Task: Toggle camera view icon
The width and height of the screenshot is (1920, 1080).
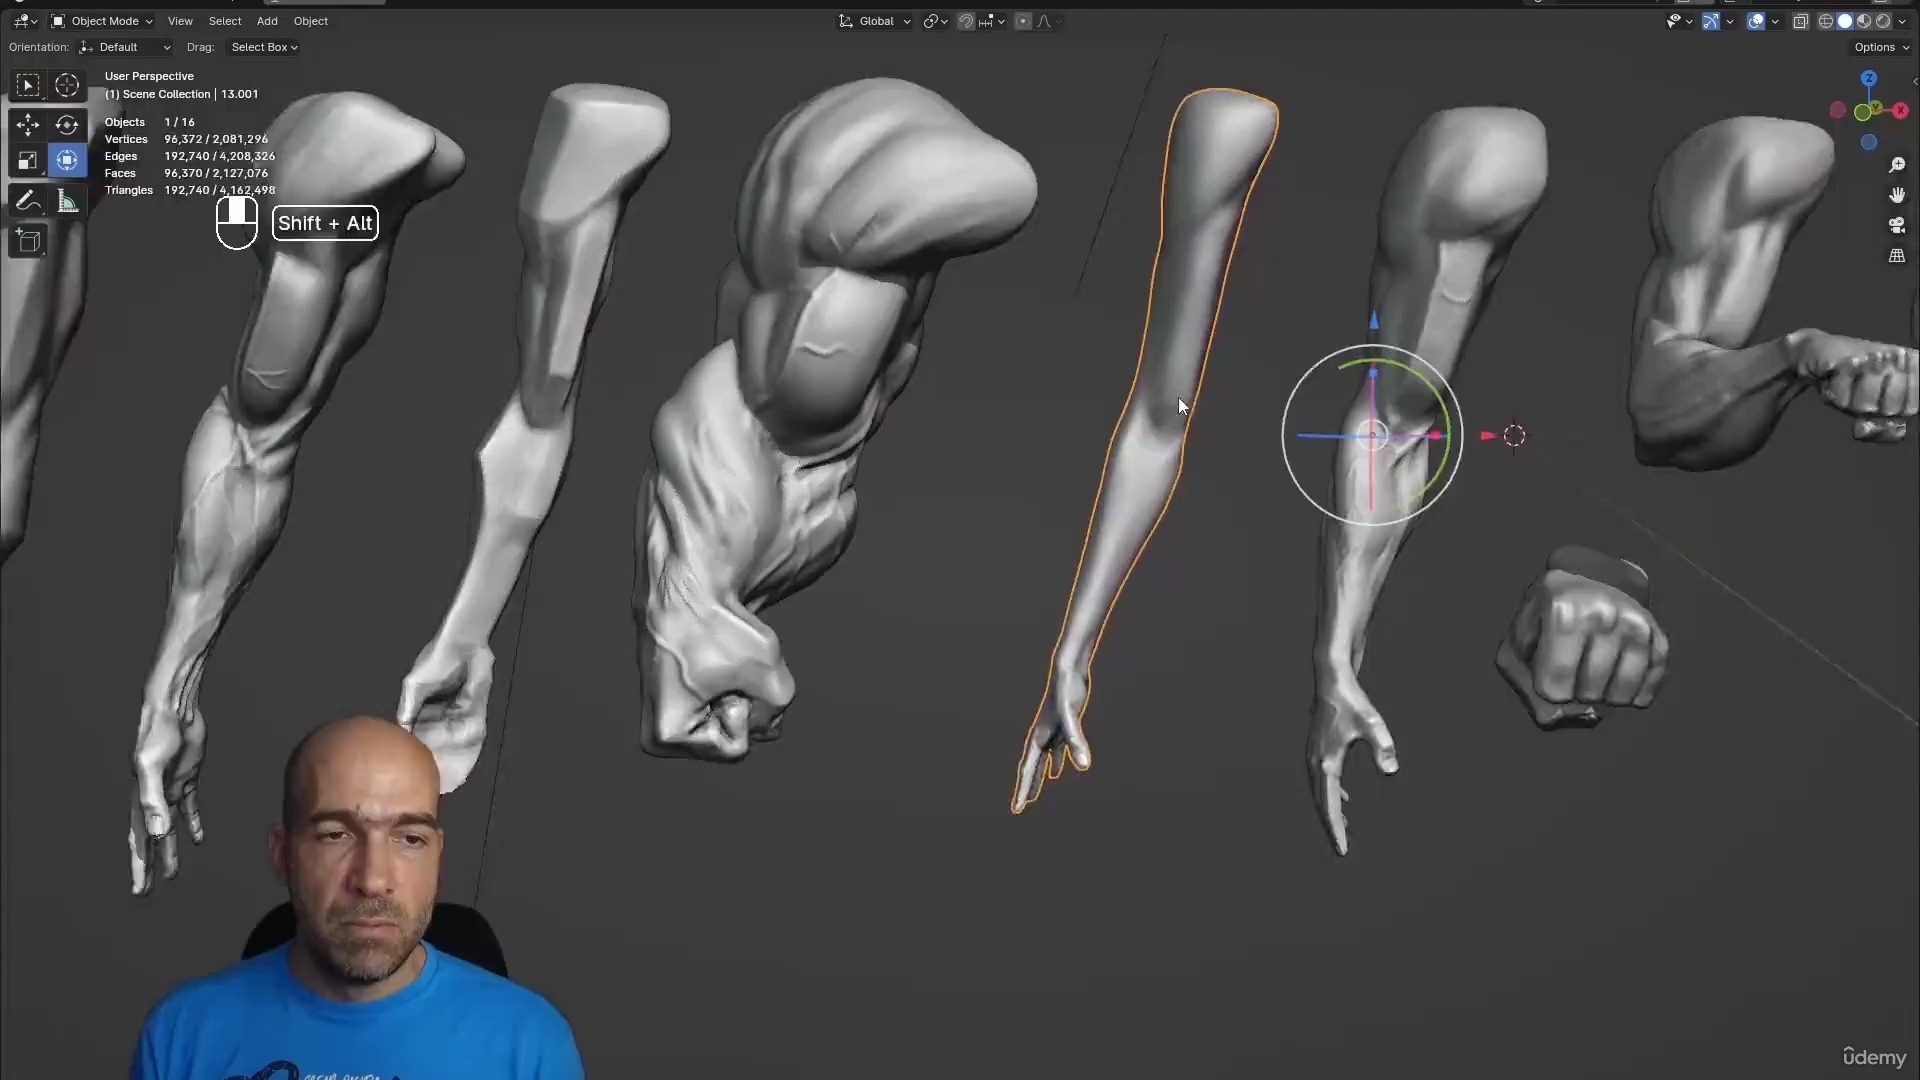Action: click(x=1897, y=226)
